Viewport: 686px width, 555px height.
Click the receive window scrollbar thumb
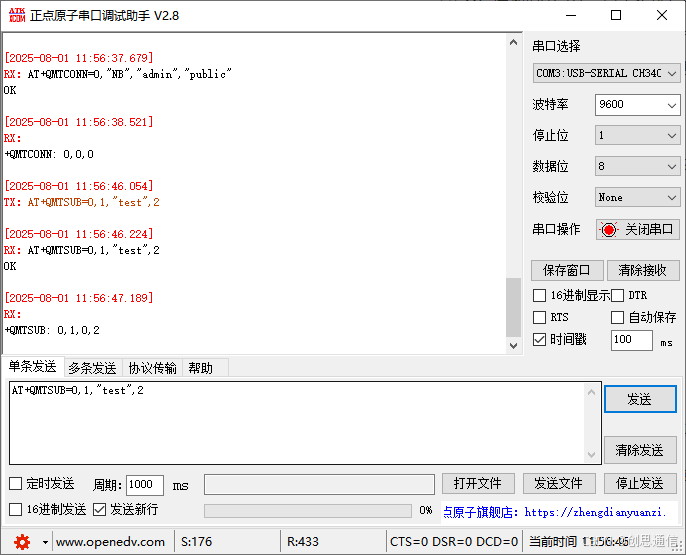(x=513, y=307)
